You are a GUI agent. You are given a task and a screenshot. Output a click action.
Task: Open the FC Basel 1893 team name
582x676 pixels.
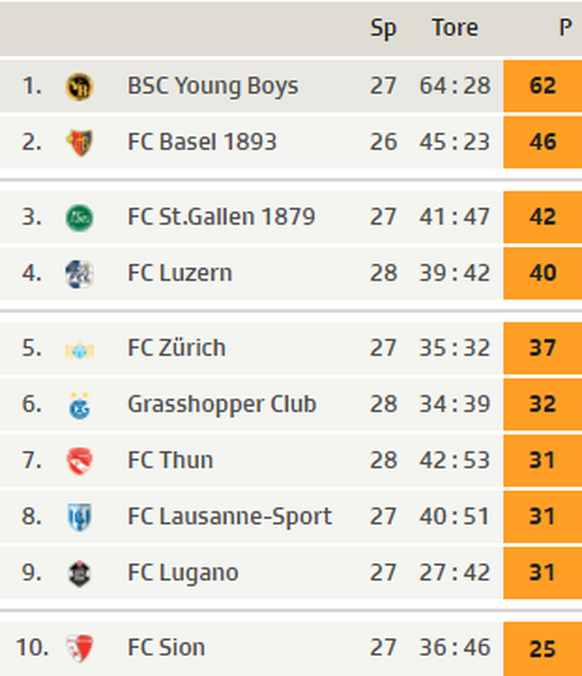[202, 142]
